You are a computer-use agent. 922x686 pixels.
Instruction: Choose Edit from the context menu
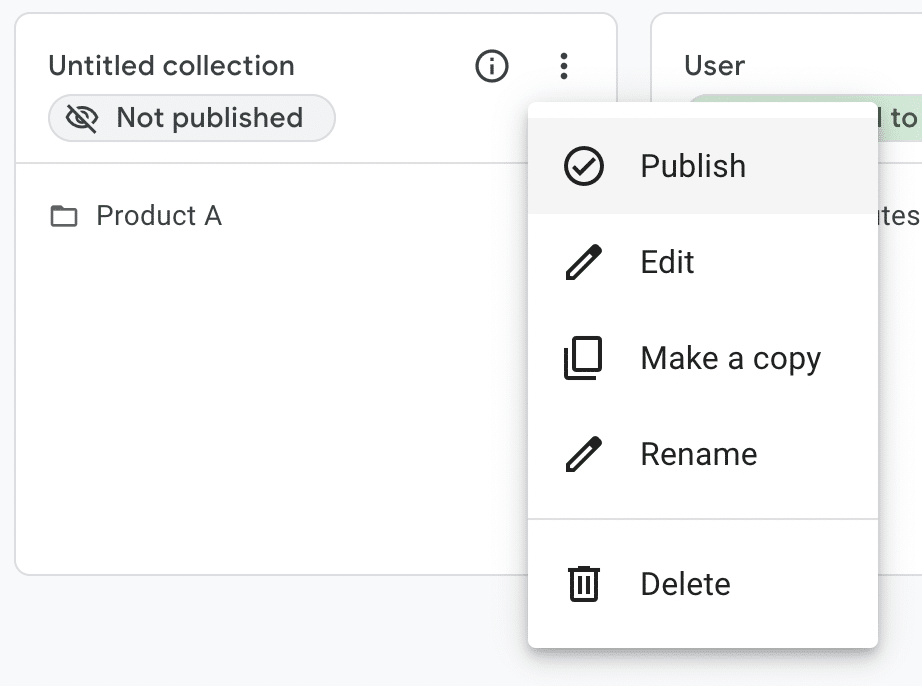click(x=668, y=262)
